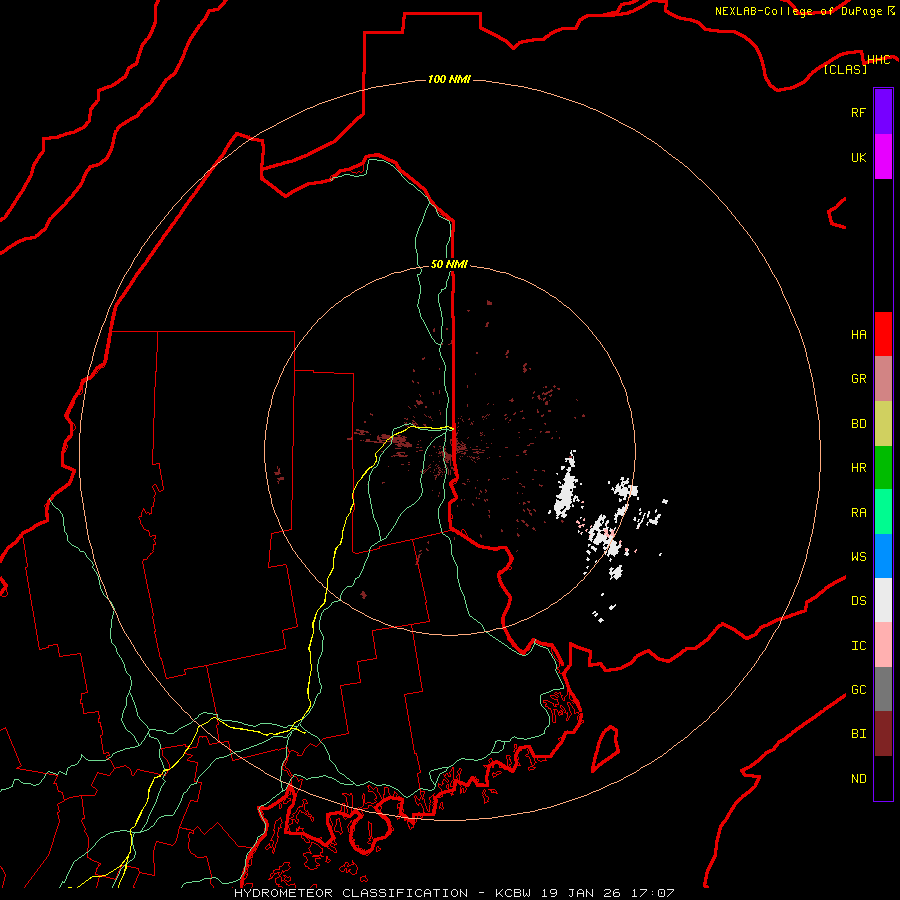Click the "BD" legend label
The height and width of the screenshot is (900, 900).
pyautogui.click(x=858, y=424)
